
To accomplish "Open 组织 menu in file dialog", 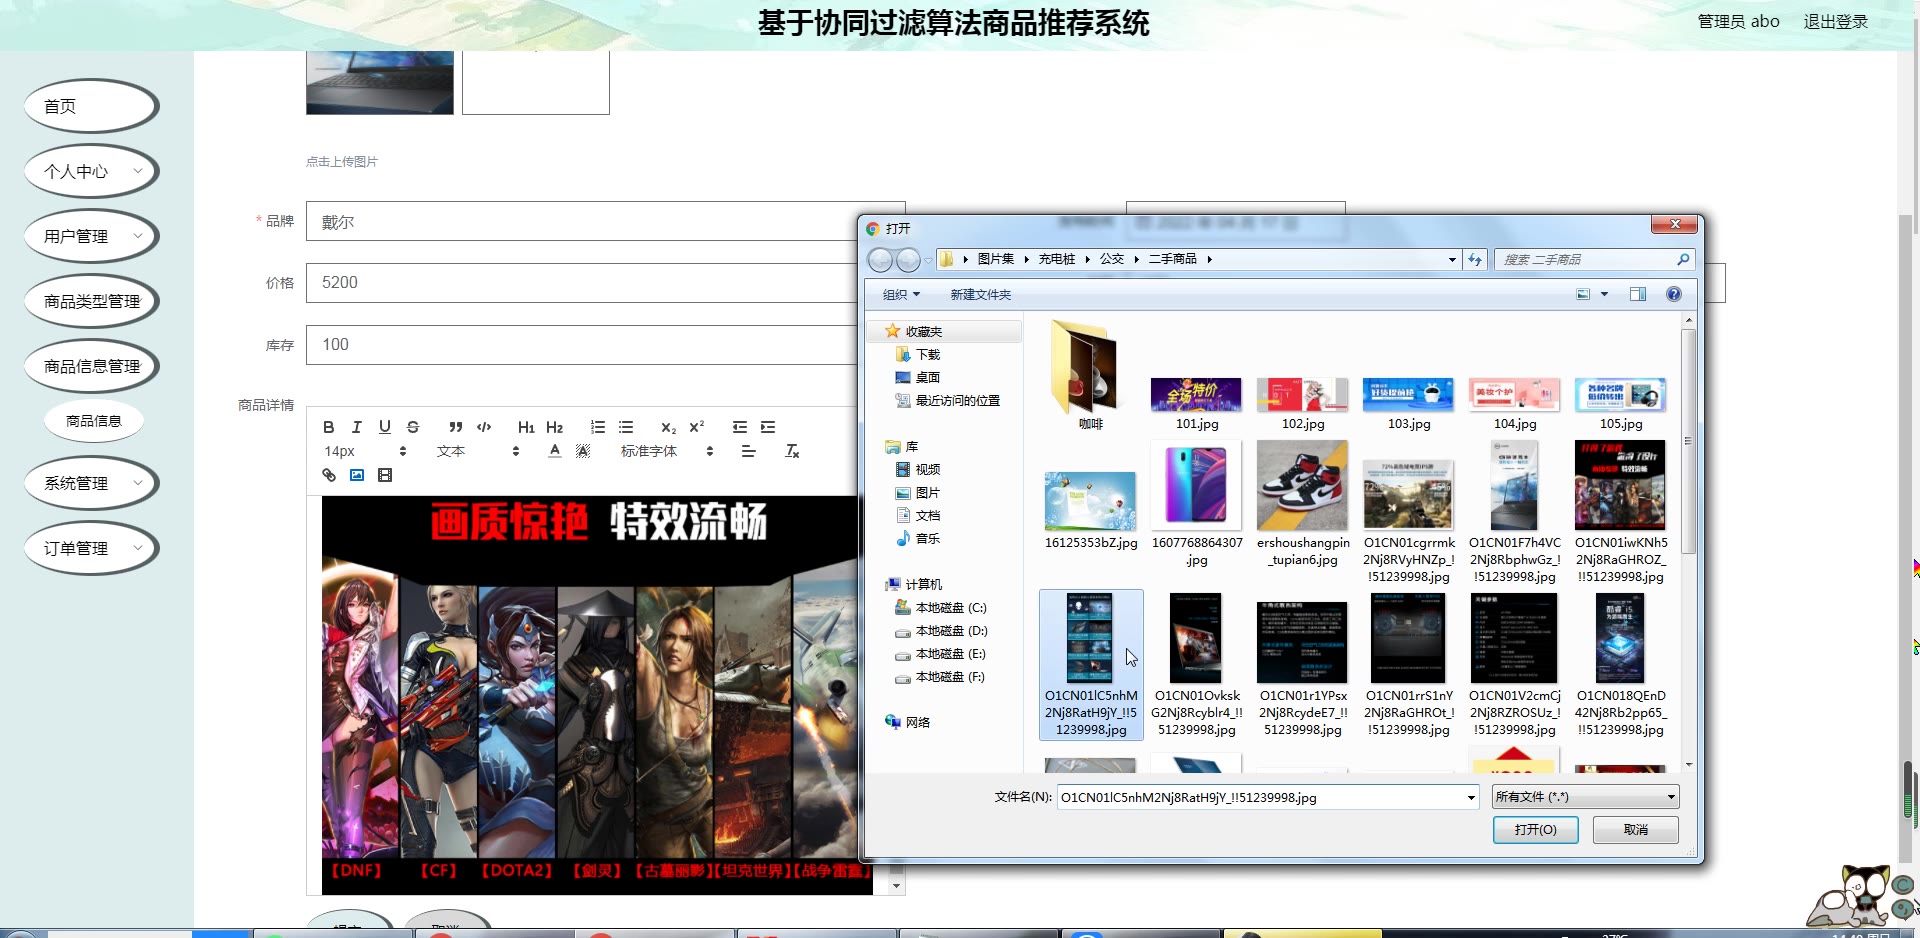I will pyautogui.click(x=901, y=294).
